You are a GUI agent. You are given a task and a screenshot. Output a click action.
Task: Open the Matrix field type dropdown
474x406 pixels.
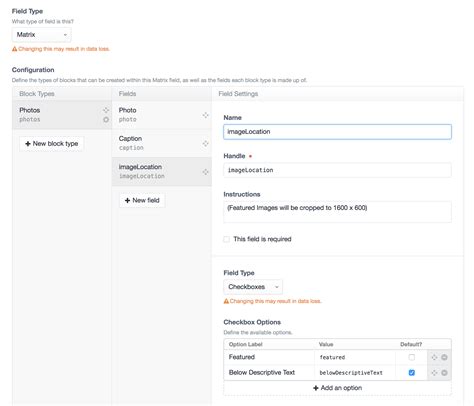point(42,35)
